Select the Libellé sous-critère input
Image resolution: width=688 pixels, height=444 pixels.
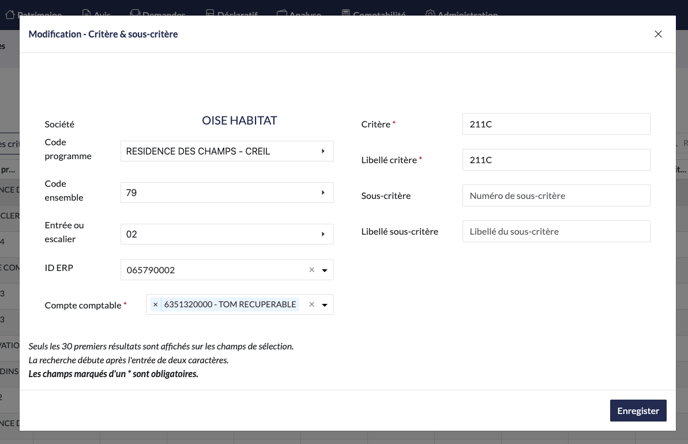tap(556, 232)
